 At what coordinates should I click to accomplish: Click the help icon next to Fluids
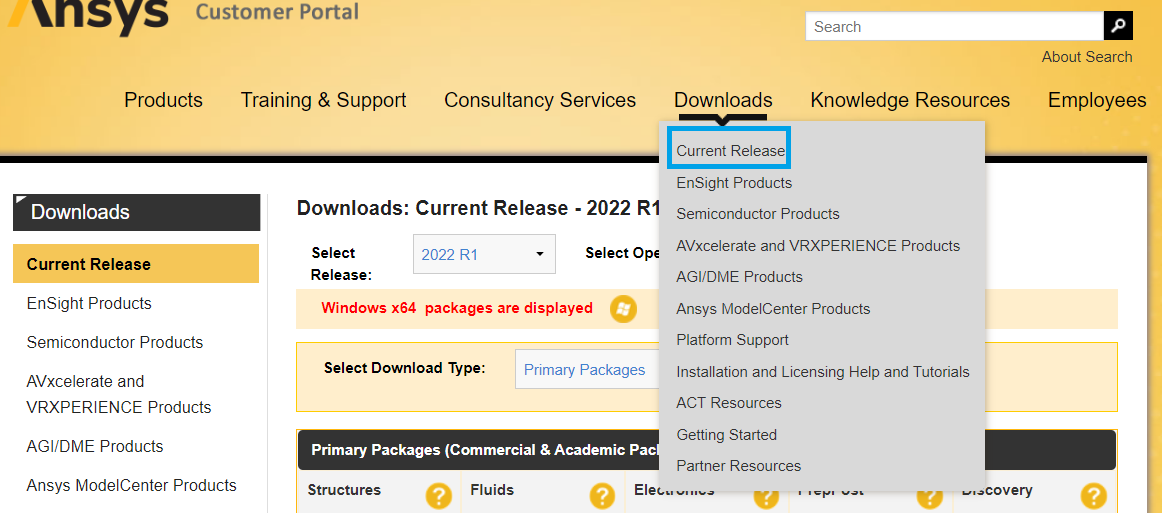pos(602,496)
